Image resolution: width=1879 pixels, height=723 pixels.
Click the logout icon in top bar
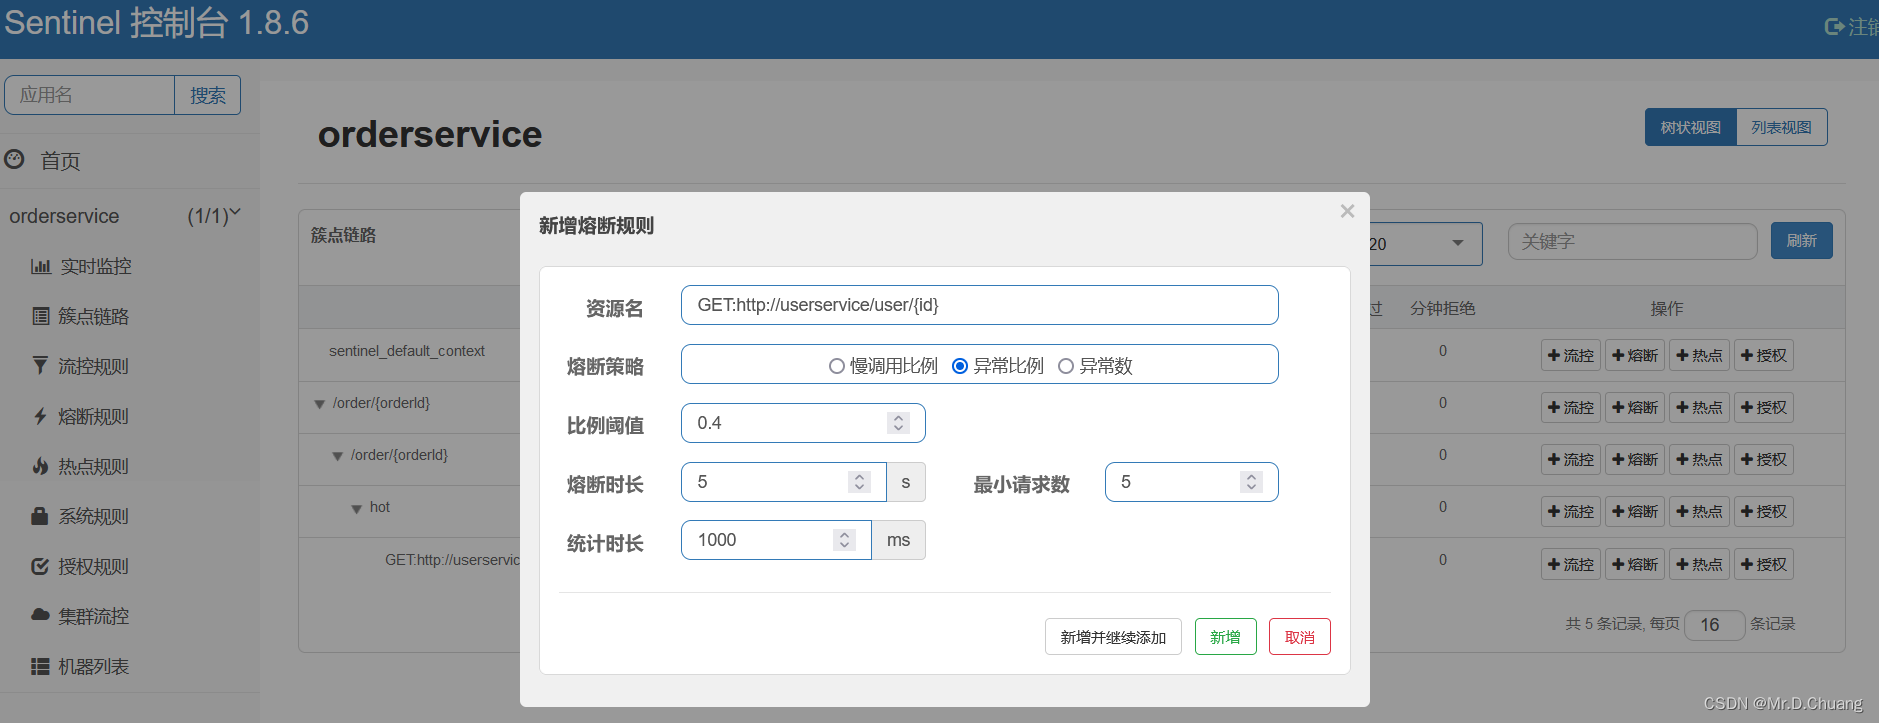point(1834,27)
